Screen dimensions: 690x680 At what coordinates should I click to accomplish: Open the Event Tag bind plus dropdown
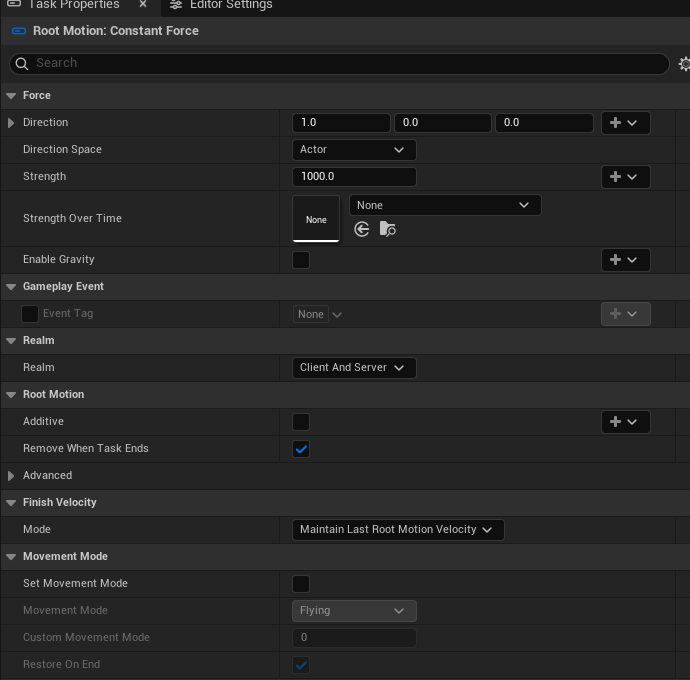coord(625,314)
